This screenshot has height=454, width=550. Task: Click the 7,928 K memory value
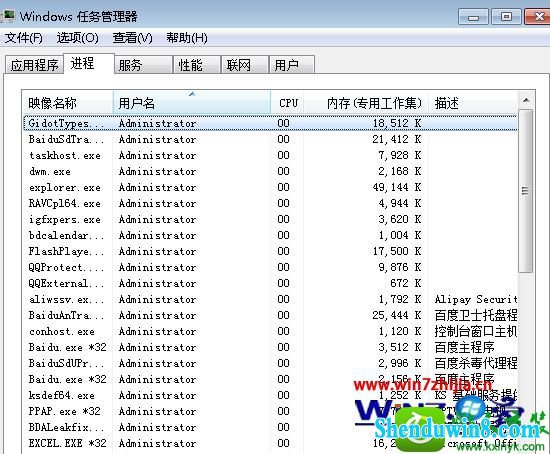click(400, 155)
